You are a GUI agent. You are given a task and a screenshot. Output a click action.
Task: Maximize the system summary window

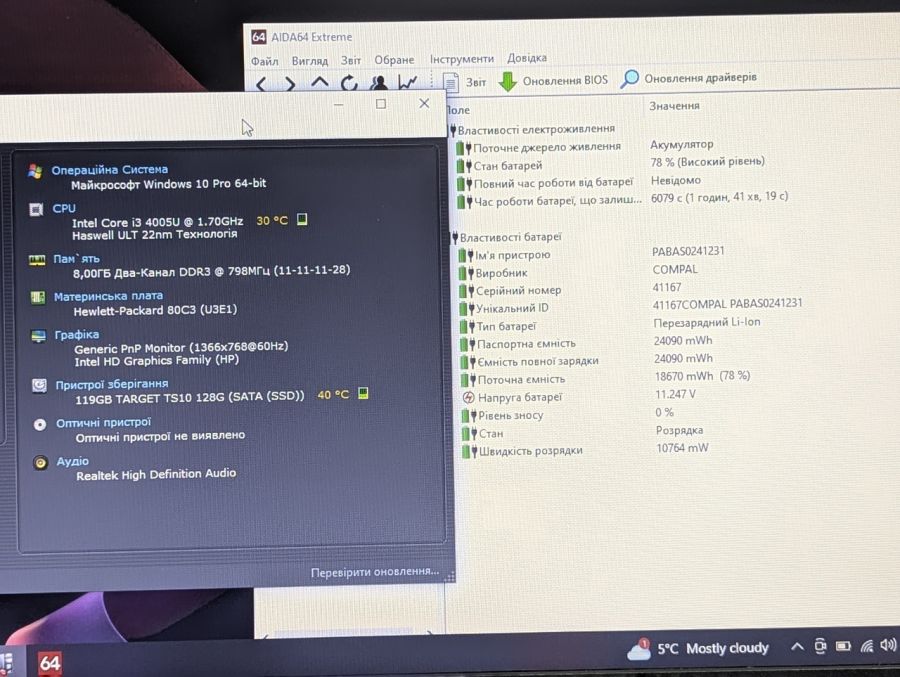381,104
